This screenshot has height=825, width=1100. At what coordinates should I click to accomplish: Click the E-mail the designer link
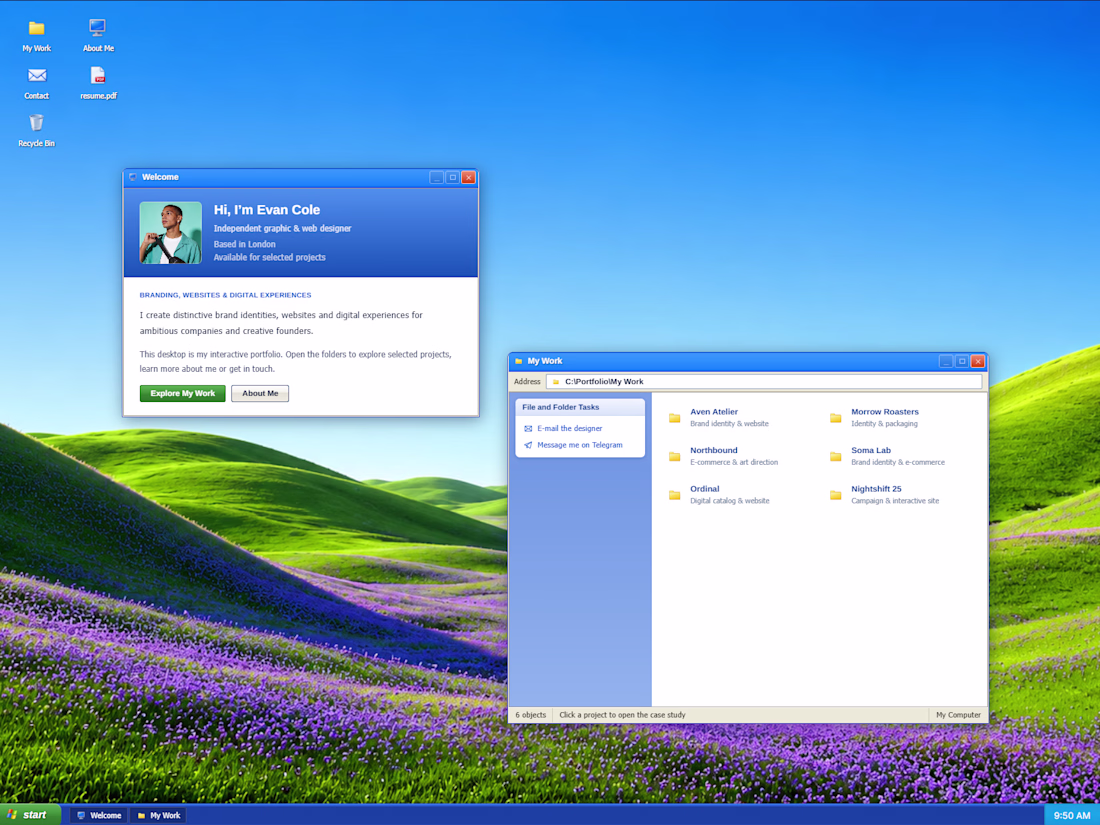point(570,429)
